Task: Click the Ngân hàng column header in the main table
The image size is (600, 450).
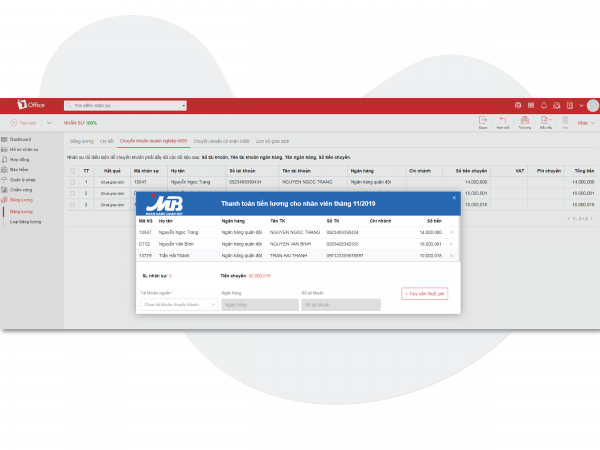Action: pos(362,171)
